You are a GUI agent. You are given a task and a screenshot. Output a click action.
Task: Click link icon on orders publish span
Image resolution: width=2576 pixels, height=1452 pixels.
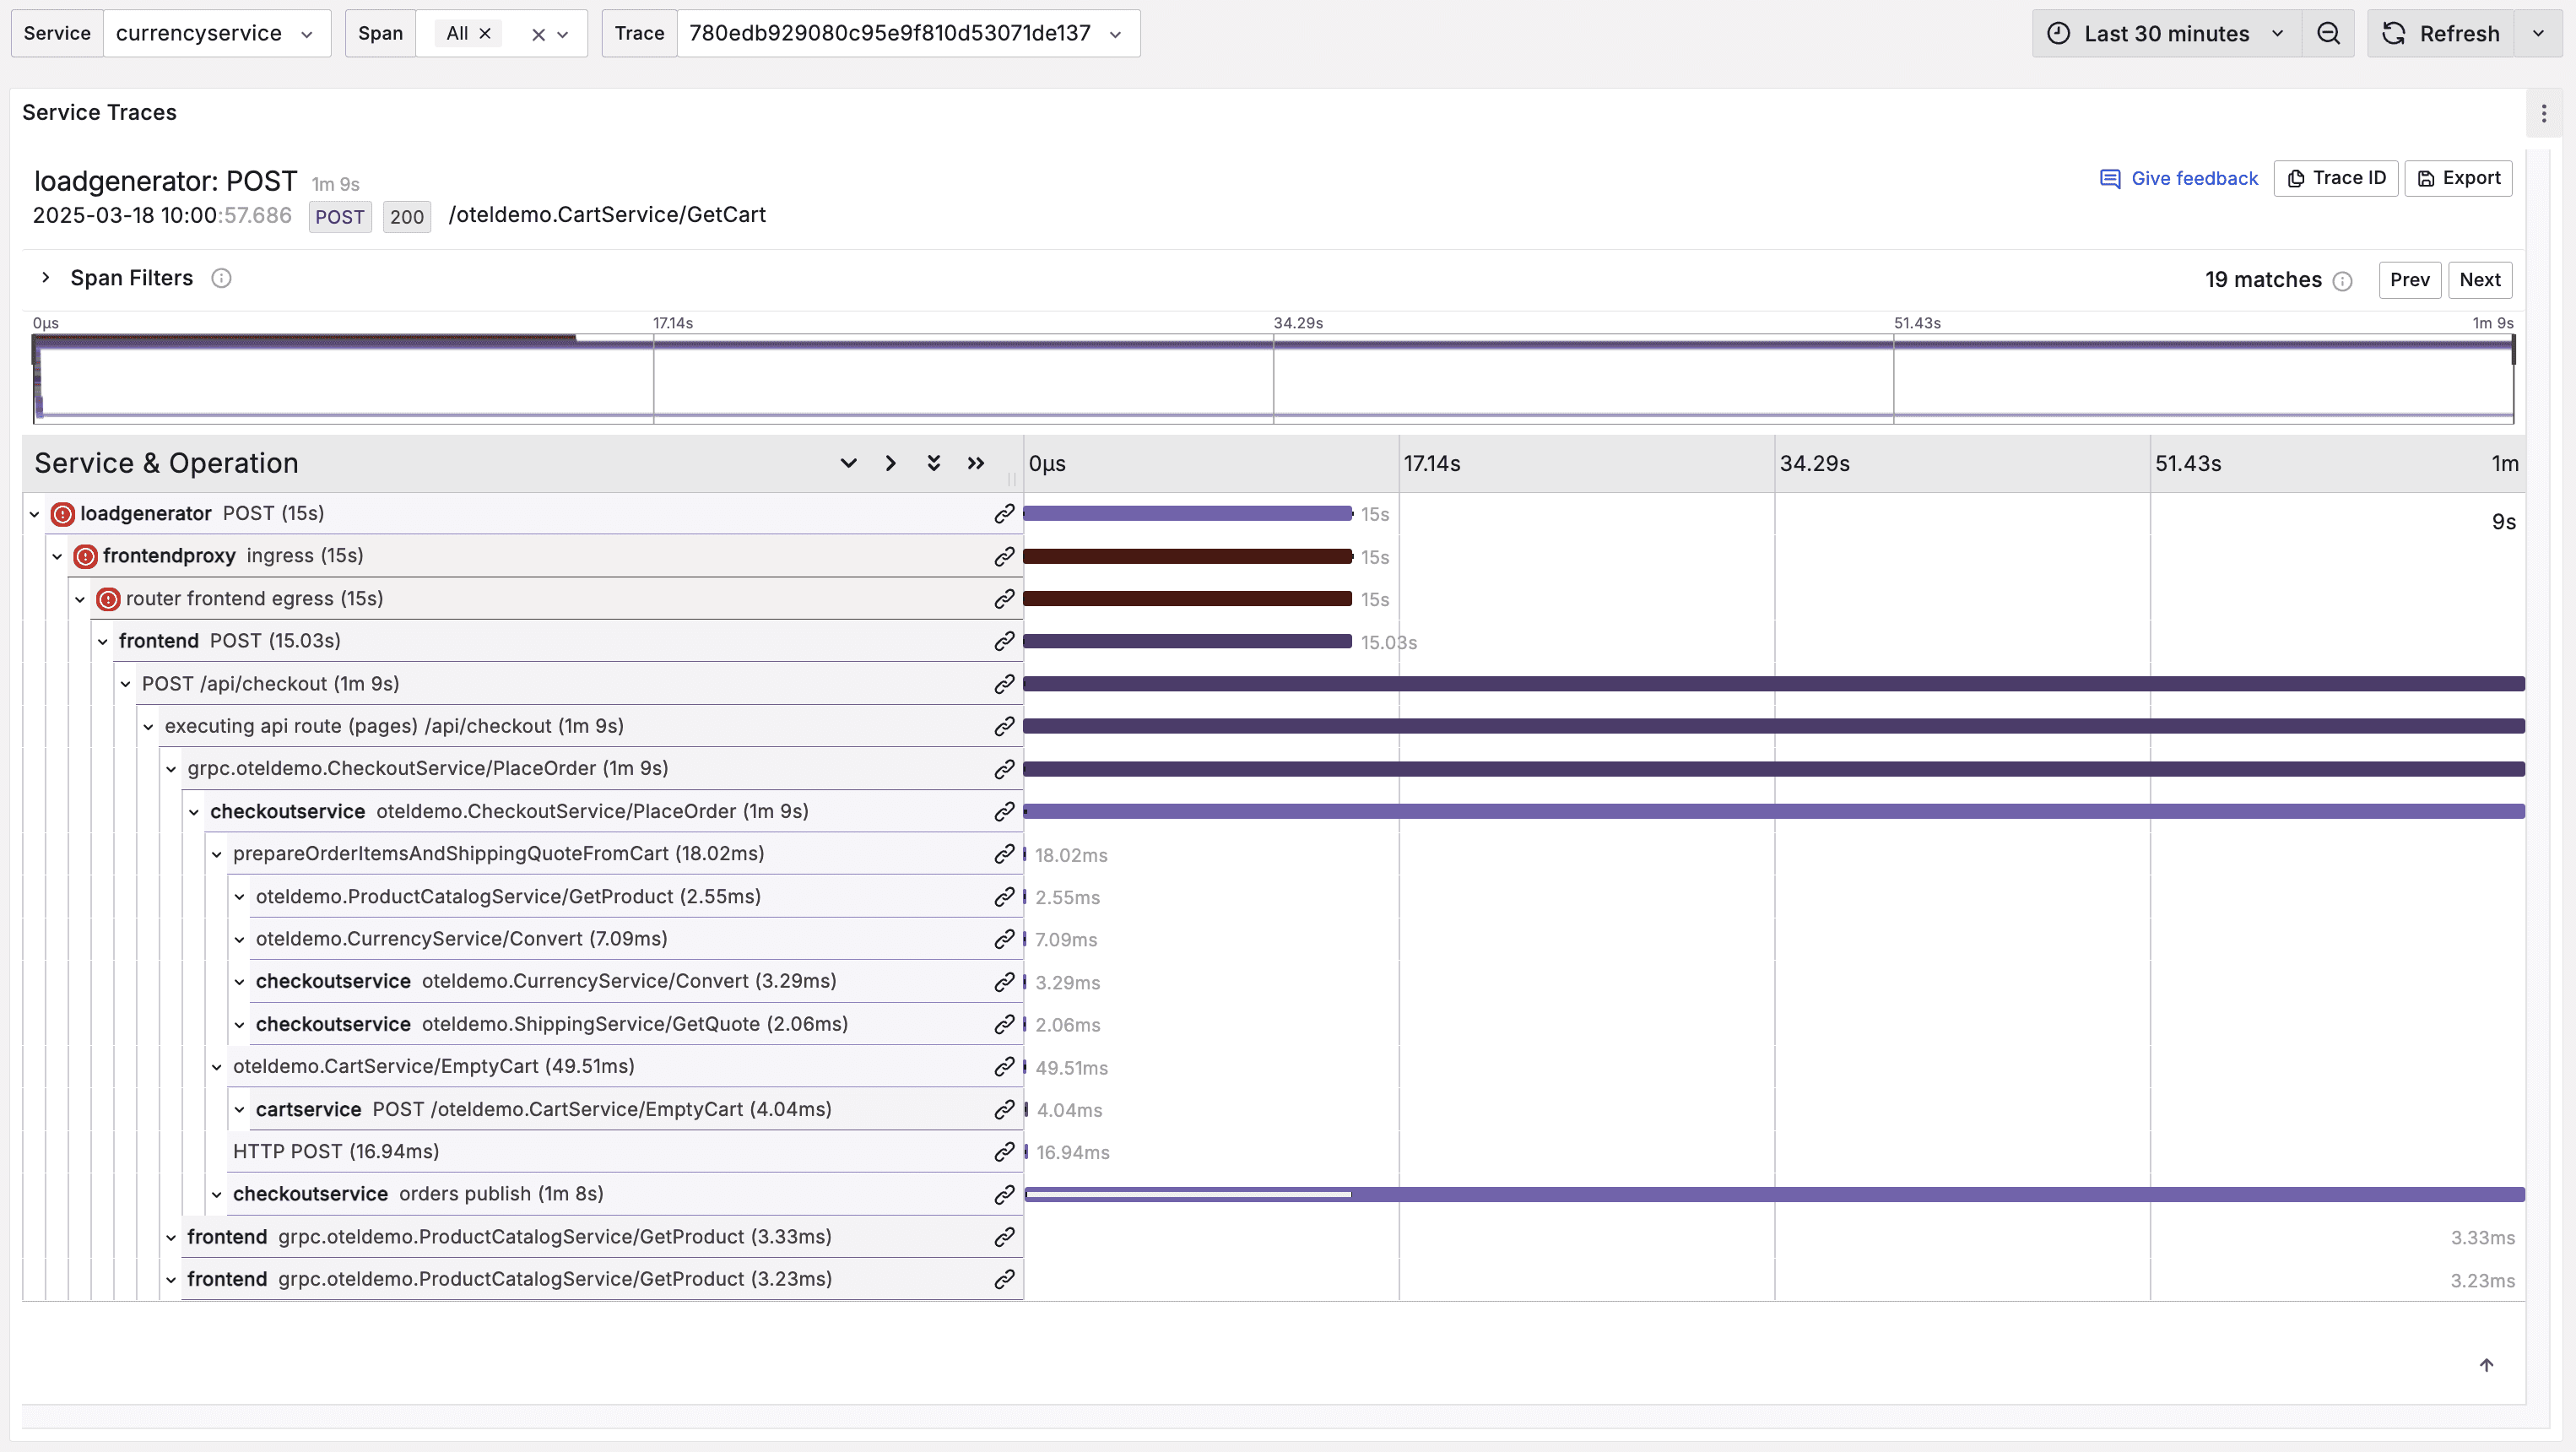[1004, 1194]
